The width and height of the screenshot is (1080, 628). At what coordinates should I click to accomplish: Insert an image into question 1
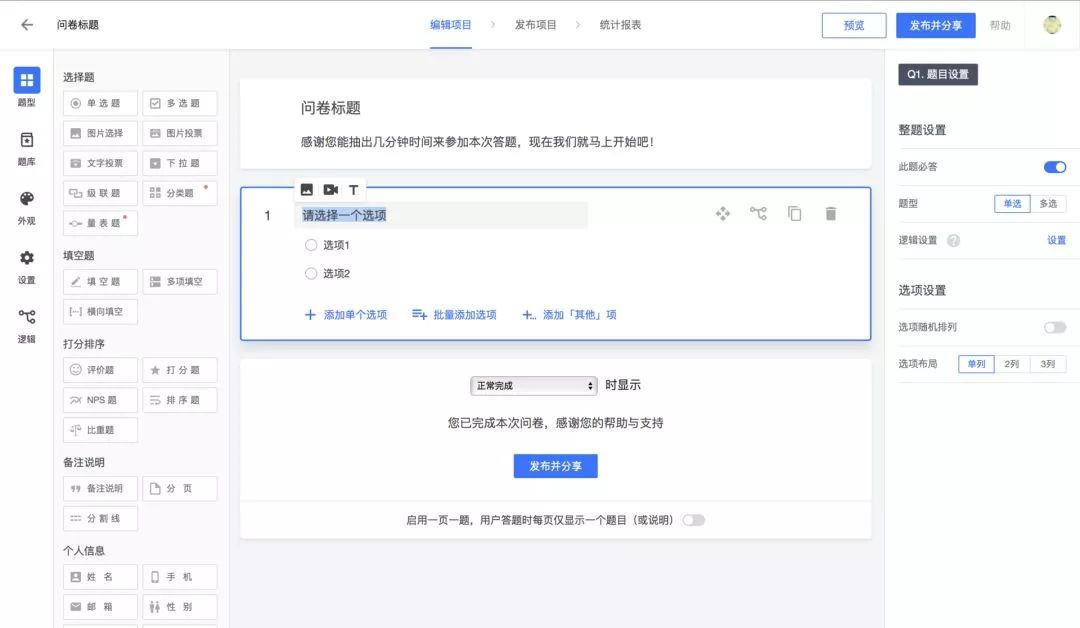coord(308,188)
